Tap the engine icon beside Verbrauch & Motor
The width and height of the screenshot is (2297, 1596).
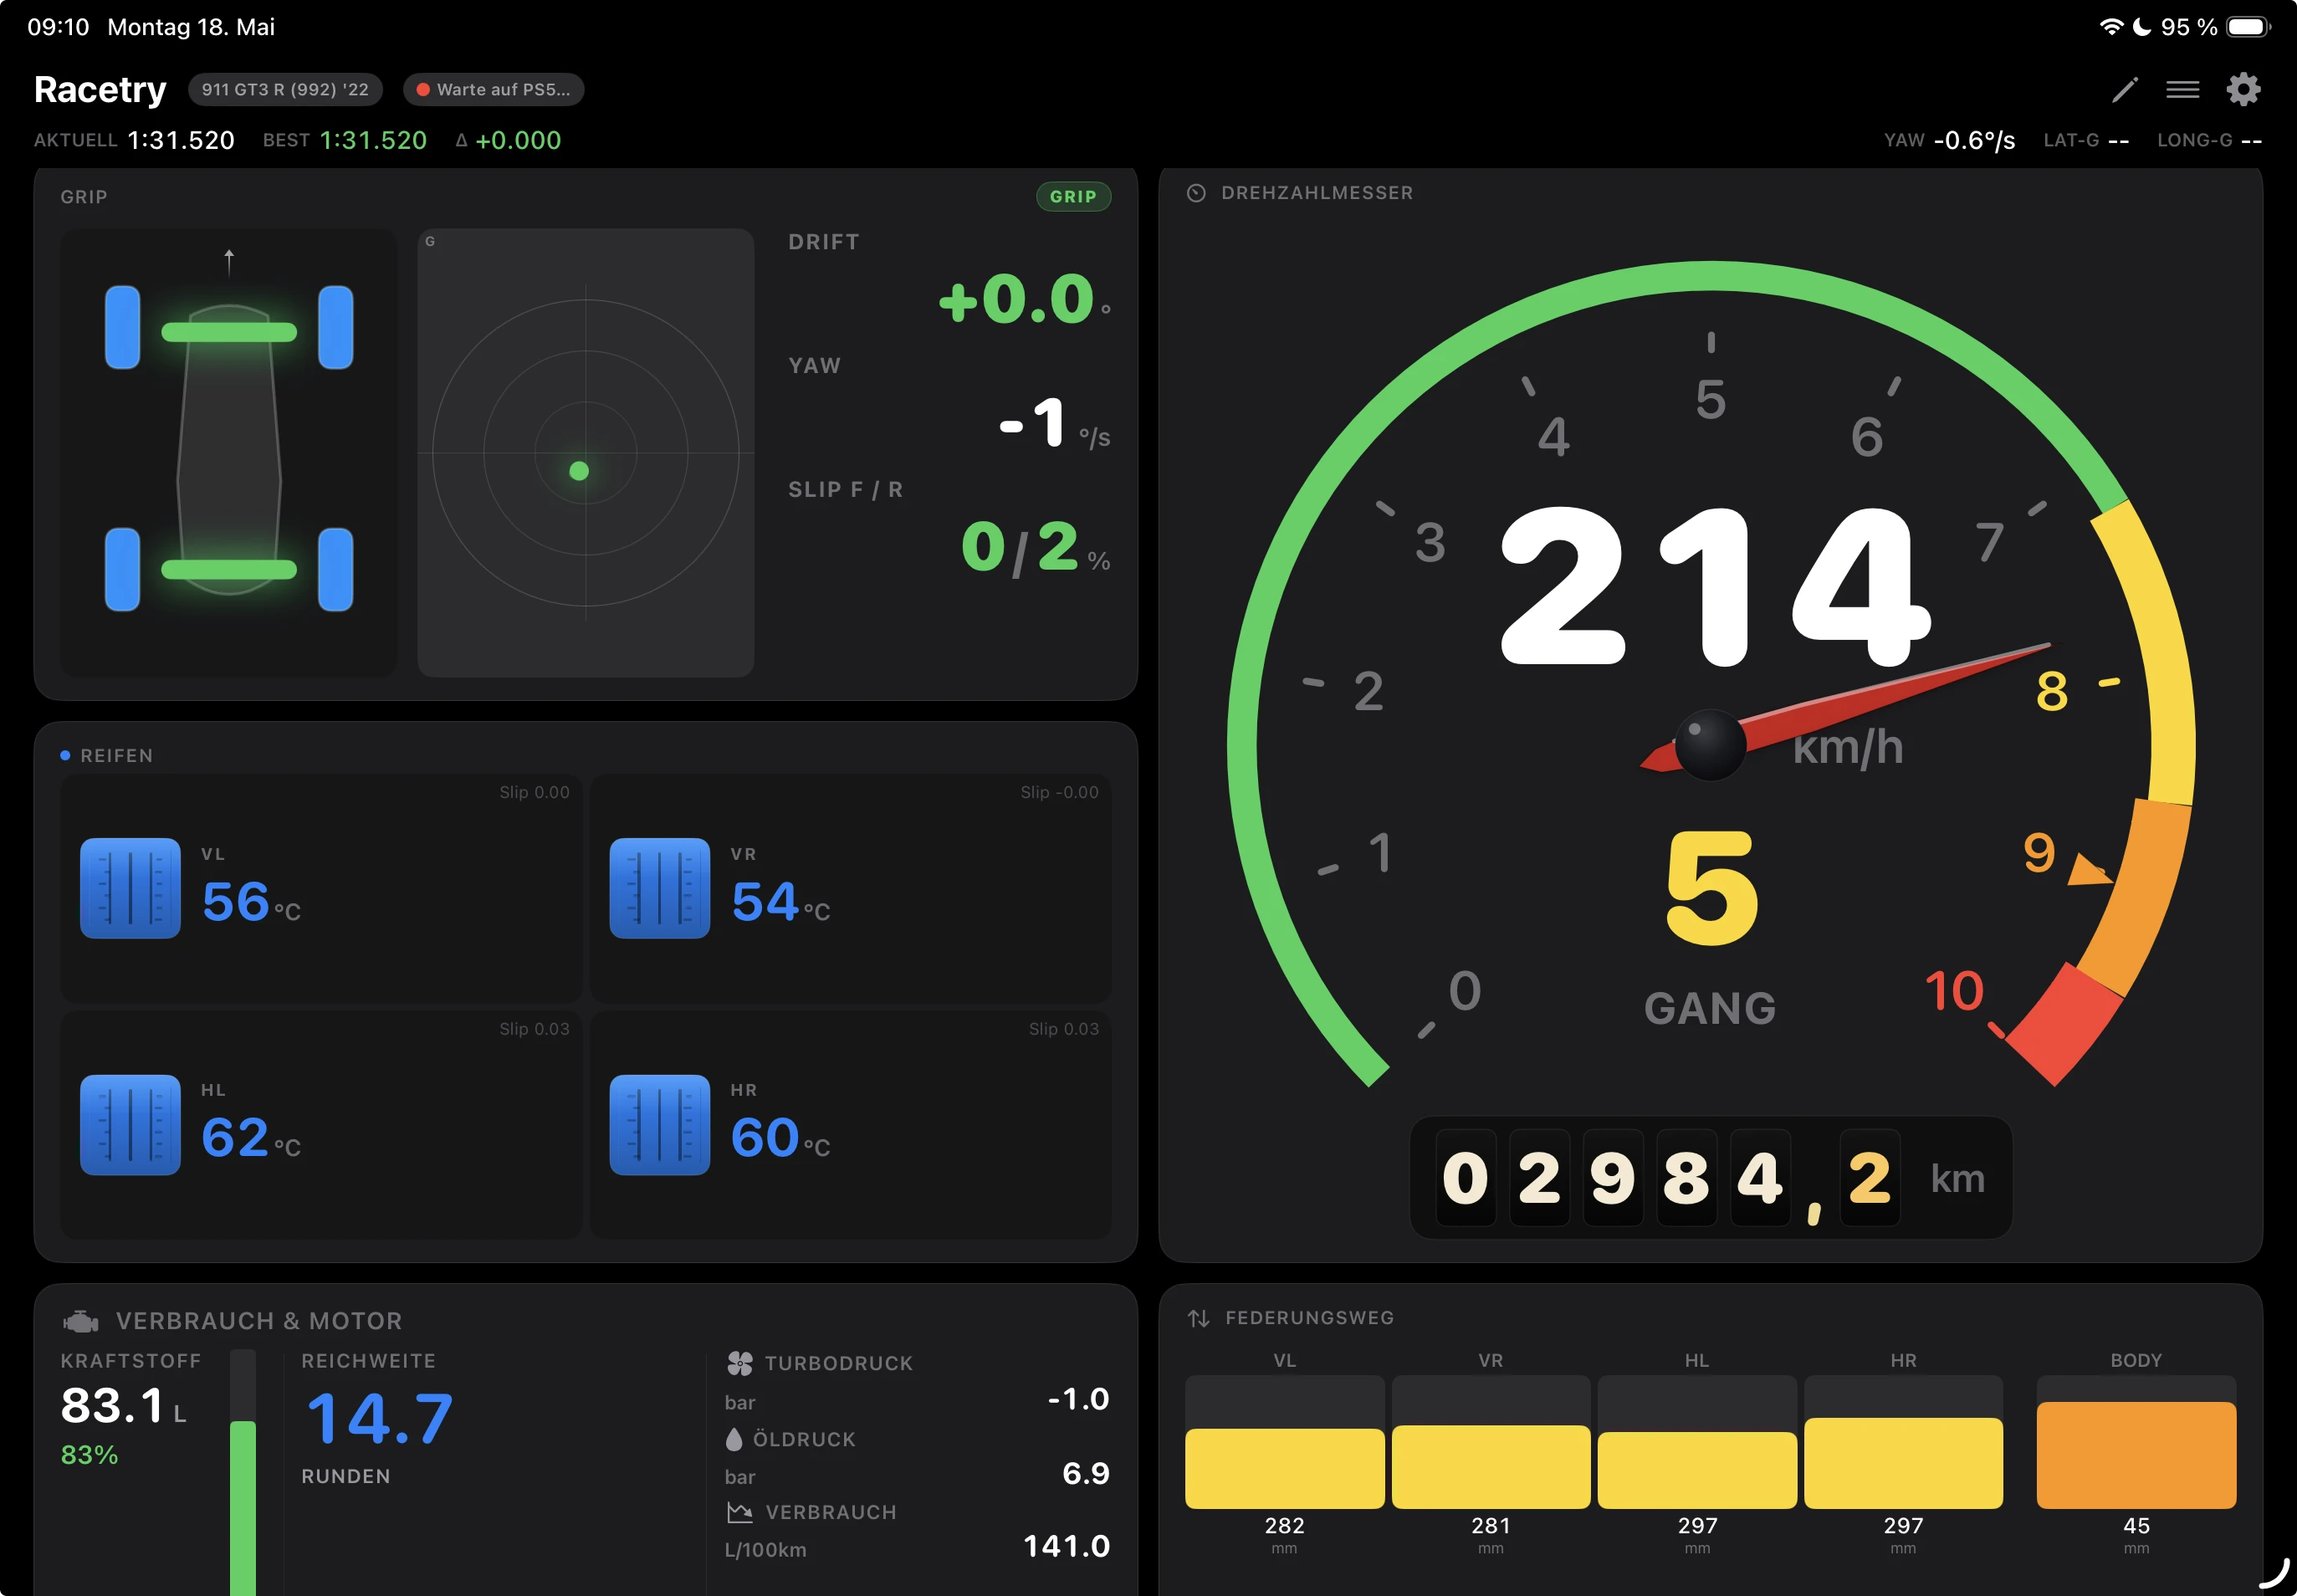pyautogui.click(x=81, y=1321)
